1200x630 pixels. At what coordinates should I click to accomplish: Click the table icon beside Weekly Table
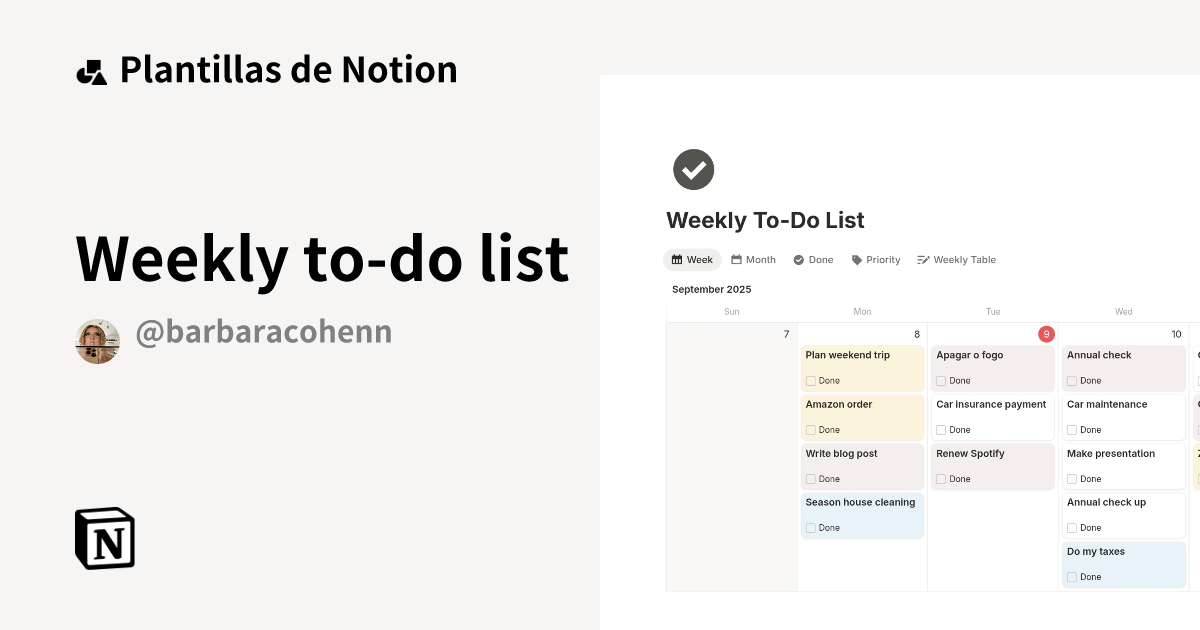(921, 259)
